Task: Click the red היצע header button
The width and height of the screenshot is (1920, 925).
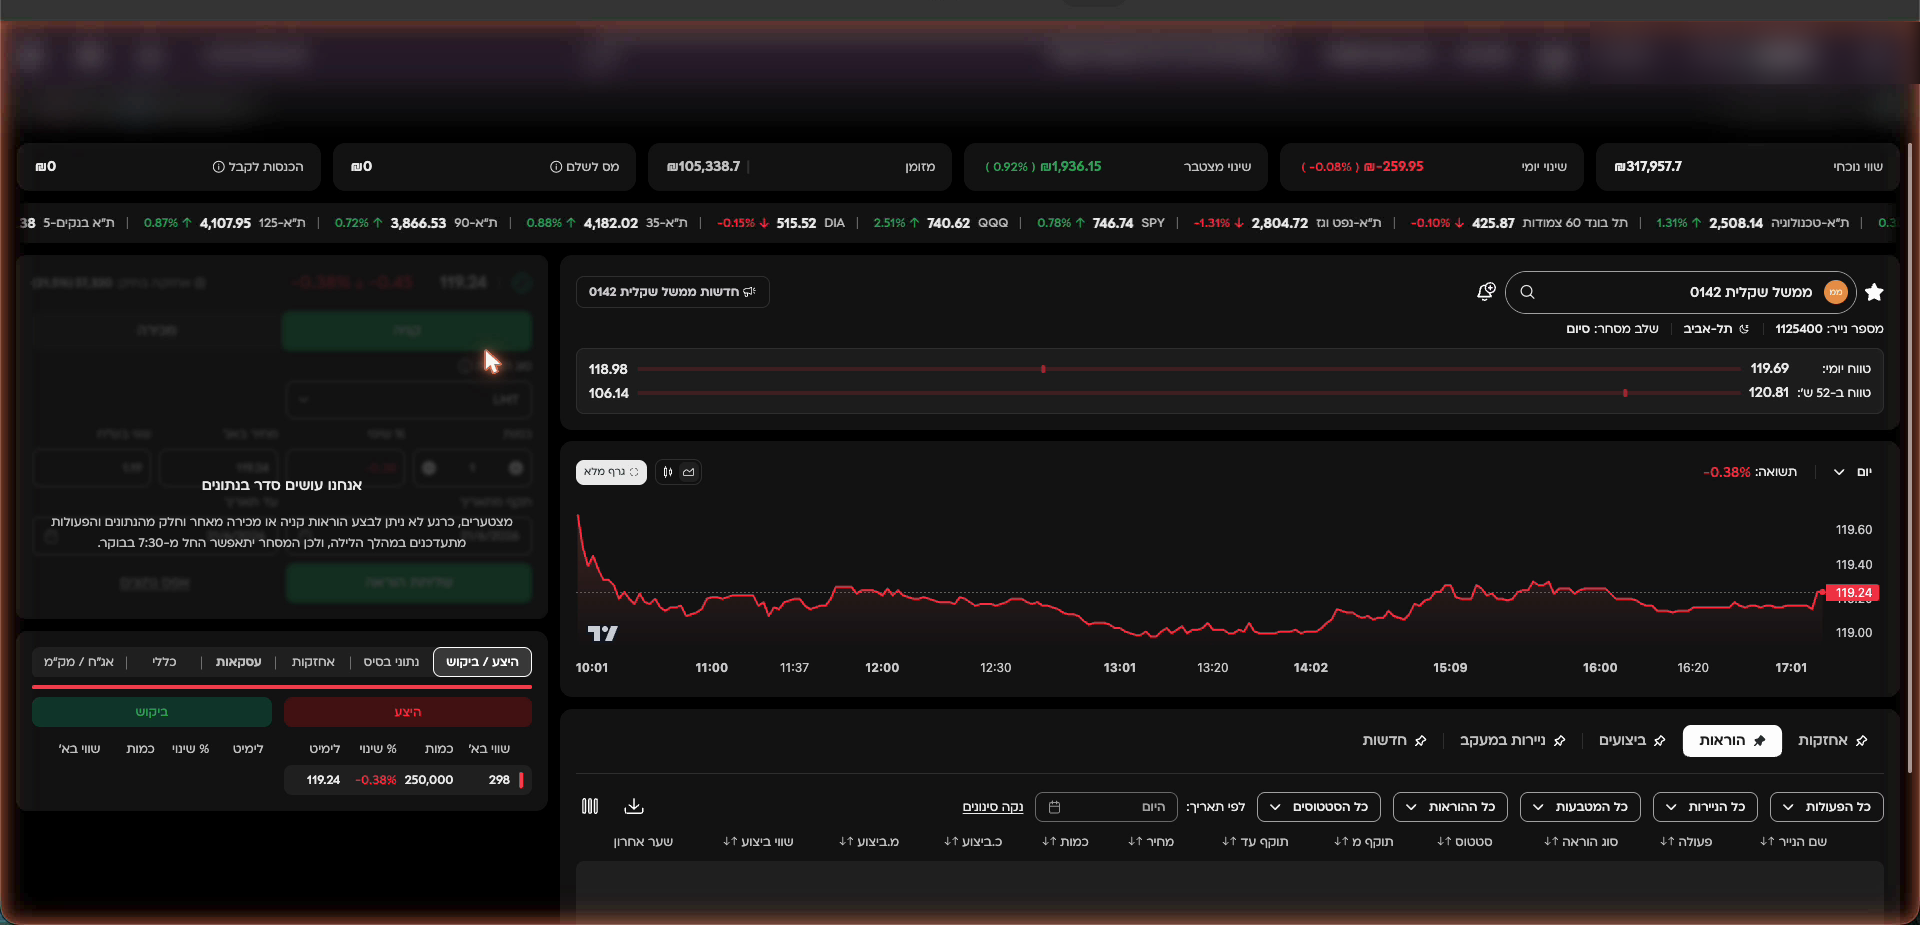Action: 408,712
